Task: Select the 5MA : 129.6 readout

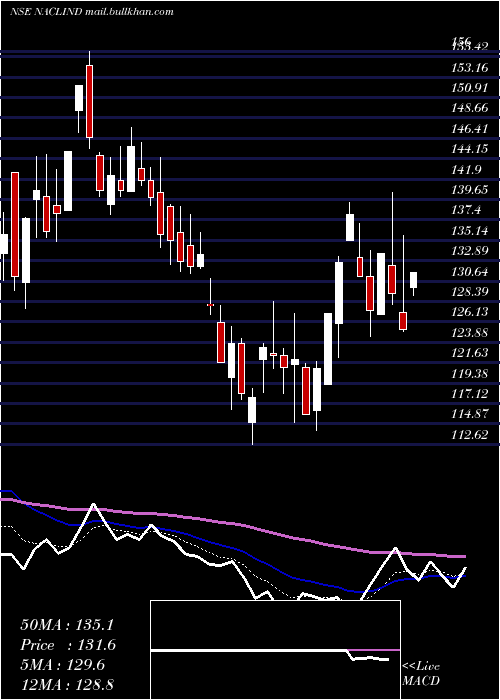Action: click(62, 665)
